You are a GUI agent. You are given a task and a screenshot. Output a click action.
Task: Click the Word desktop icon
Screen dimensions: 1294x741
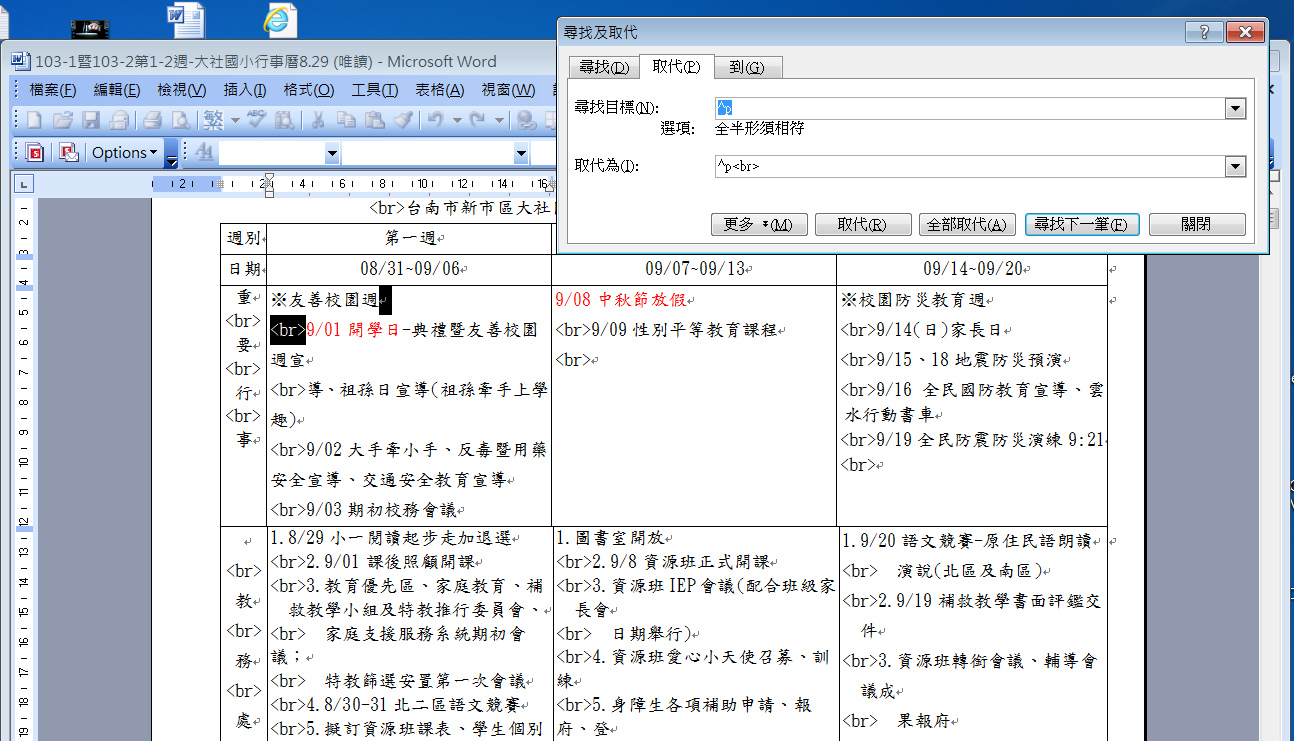coord(185,19)
